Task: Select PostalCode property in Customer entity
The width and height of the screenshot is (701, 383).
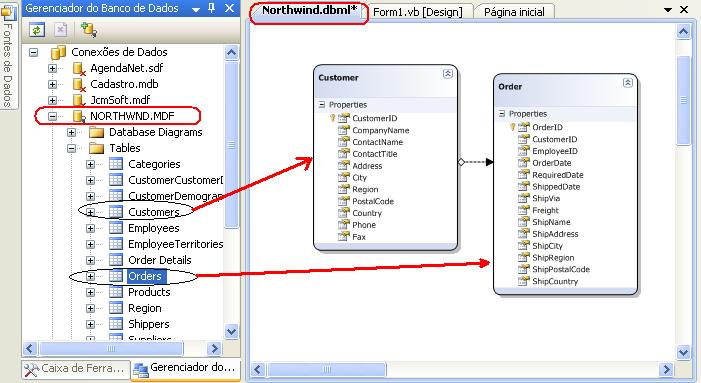Action: point(373,201)
